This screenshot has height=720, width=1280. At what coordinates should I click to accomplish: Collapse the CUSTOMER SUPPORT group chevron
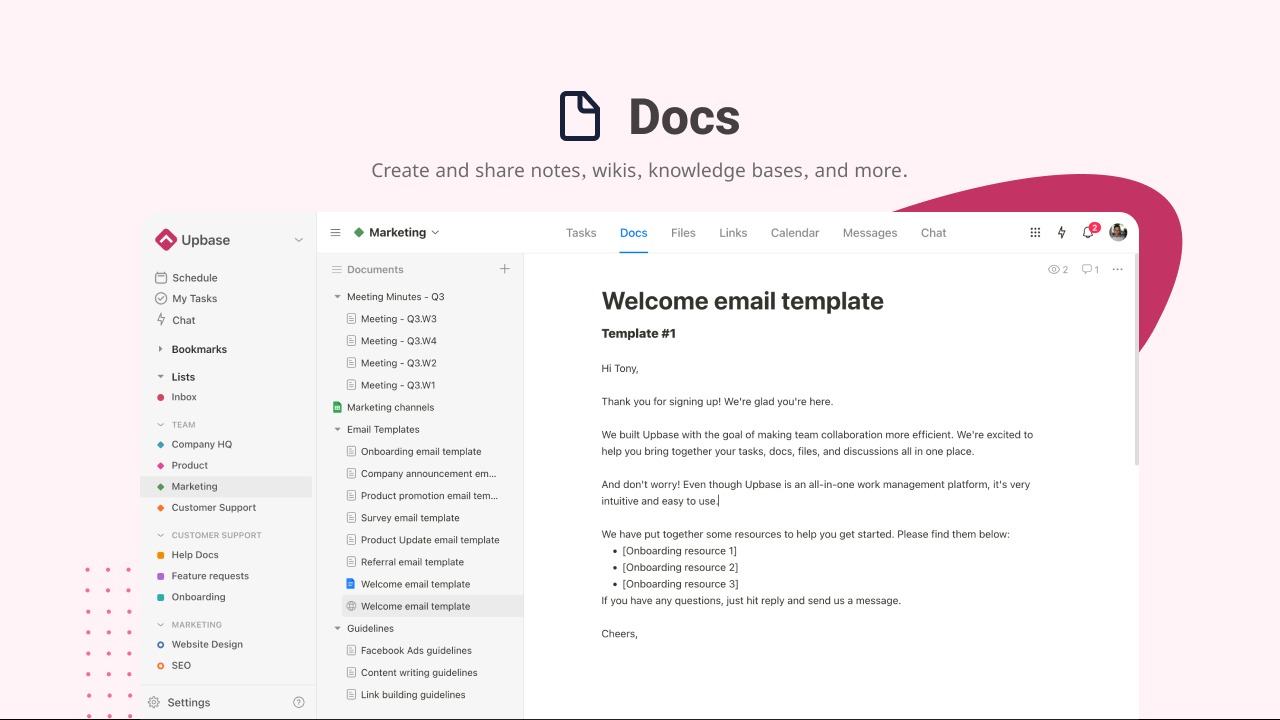pyautogui.click(x=160, y=535)
